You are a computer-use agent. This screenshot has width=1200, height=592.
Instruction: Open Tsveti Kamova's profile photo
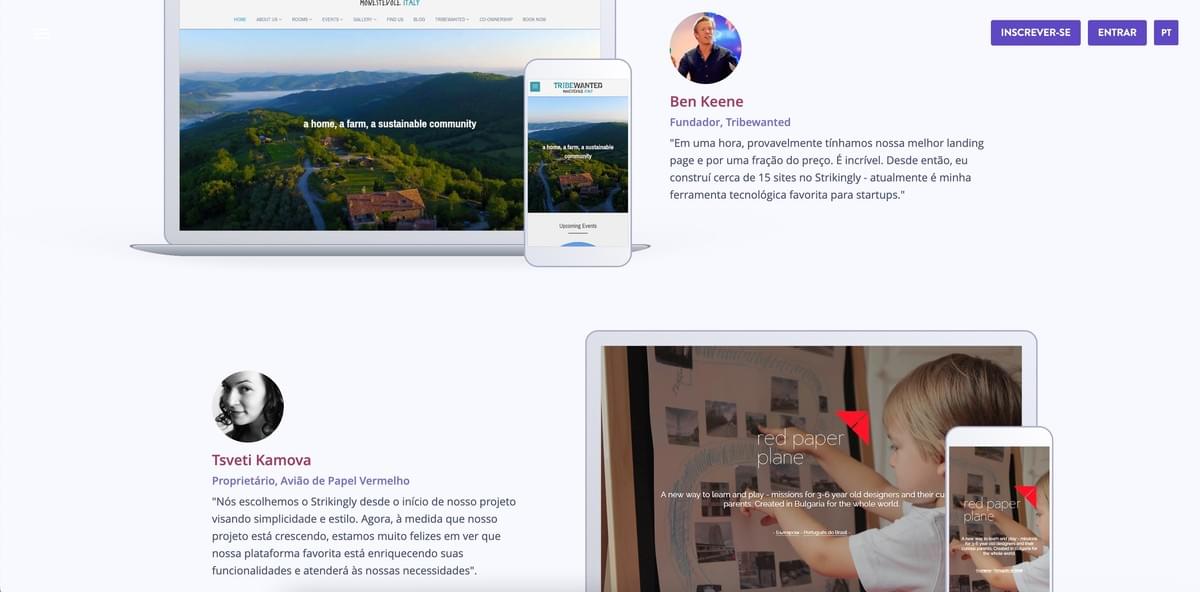tap(248, 405)
